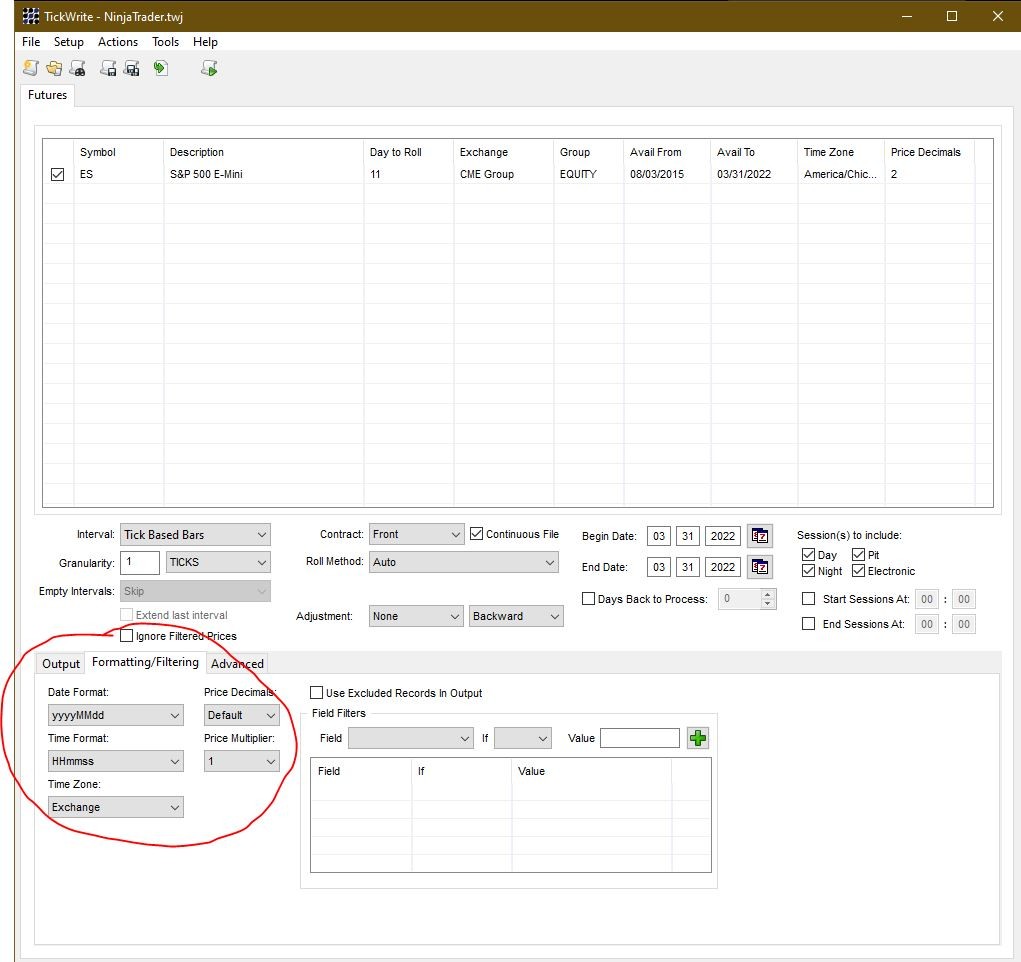Image resolution: width=1021 pixels, height=962 pixels.
Task: Open the Tools menu
Action: click(x=165, y=42)
